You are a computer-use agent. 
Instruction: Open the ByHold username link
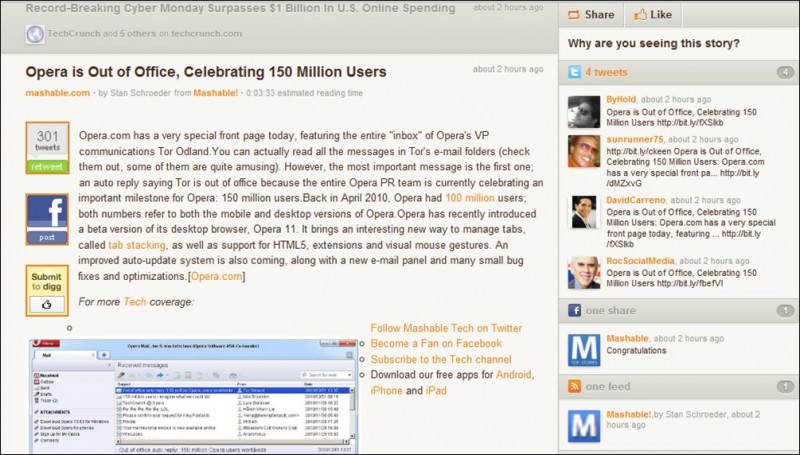[621, 99]
